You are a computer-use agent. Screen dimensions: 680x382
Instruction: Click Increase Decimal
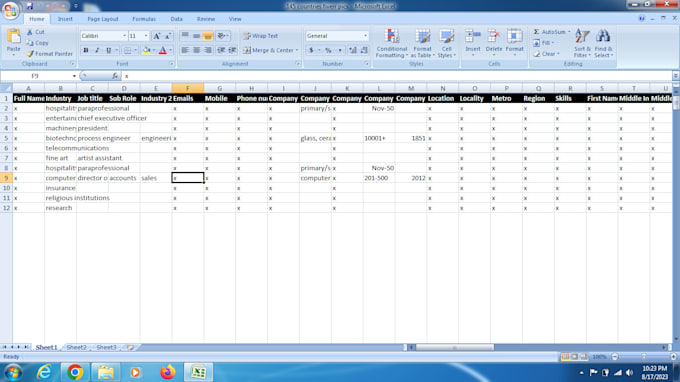(x=353, y=50)
